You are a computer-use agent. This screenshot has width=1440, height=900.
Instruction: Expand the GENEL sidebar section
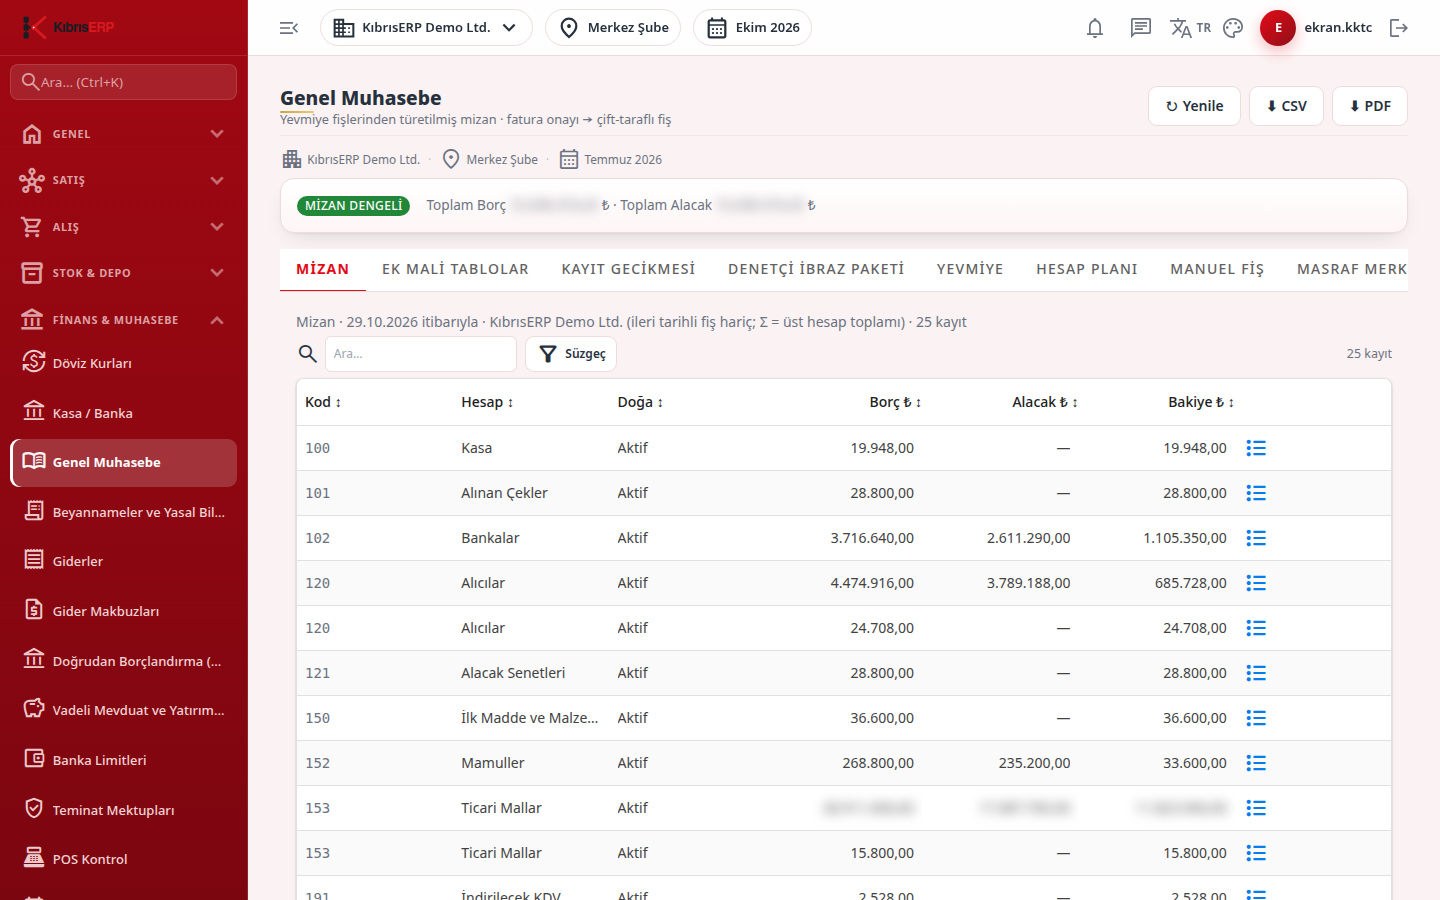[x=123, y=134]
